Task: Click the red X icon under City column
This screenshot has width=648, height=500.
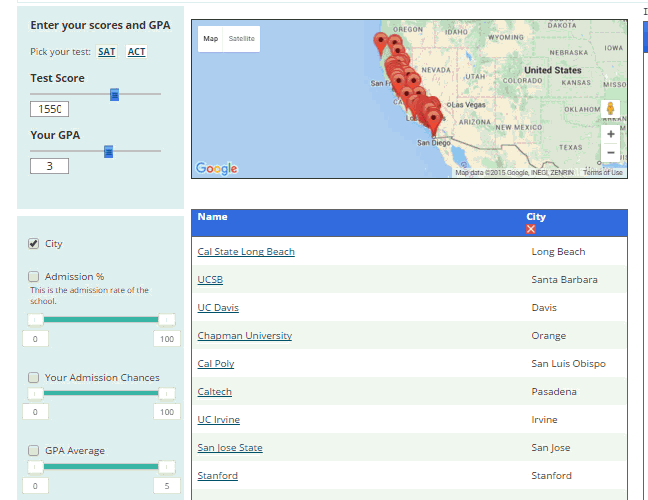Action: coord(531,229)
